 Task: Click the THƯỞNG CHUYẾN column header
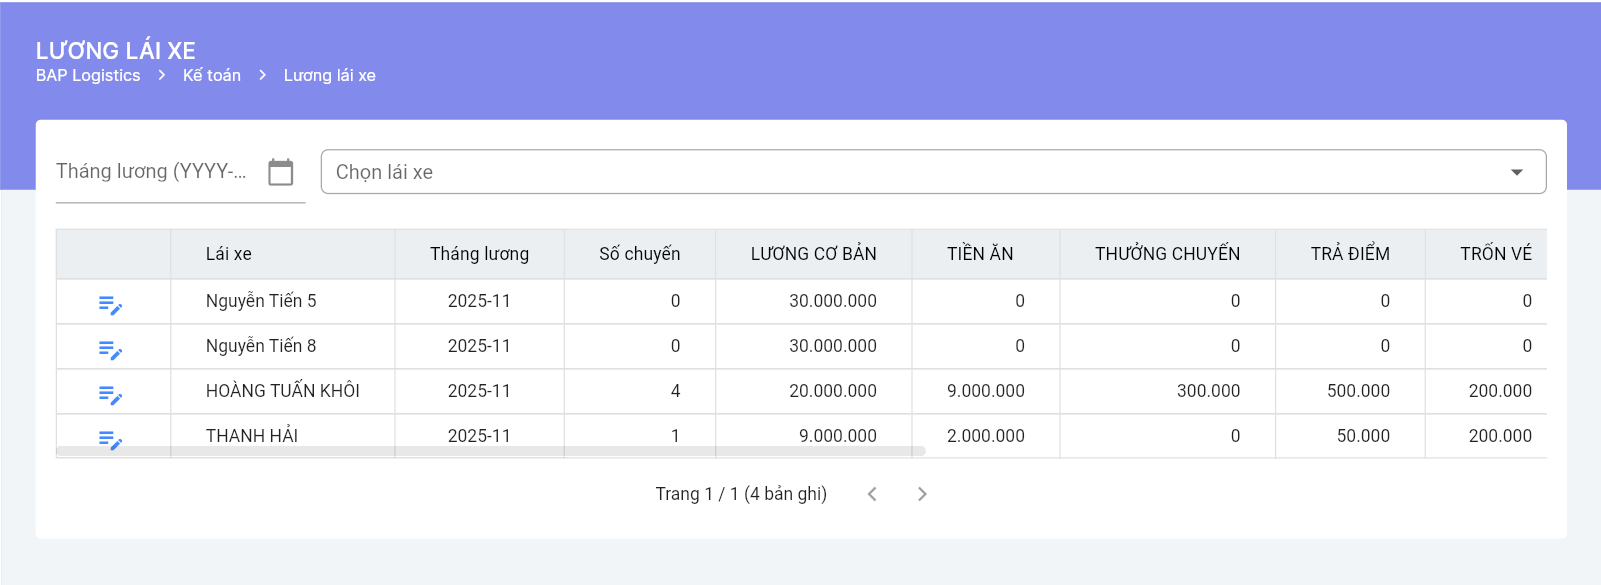point(1167,254)
